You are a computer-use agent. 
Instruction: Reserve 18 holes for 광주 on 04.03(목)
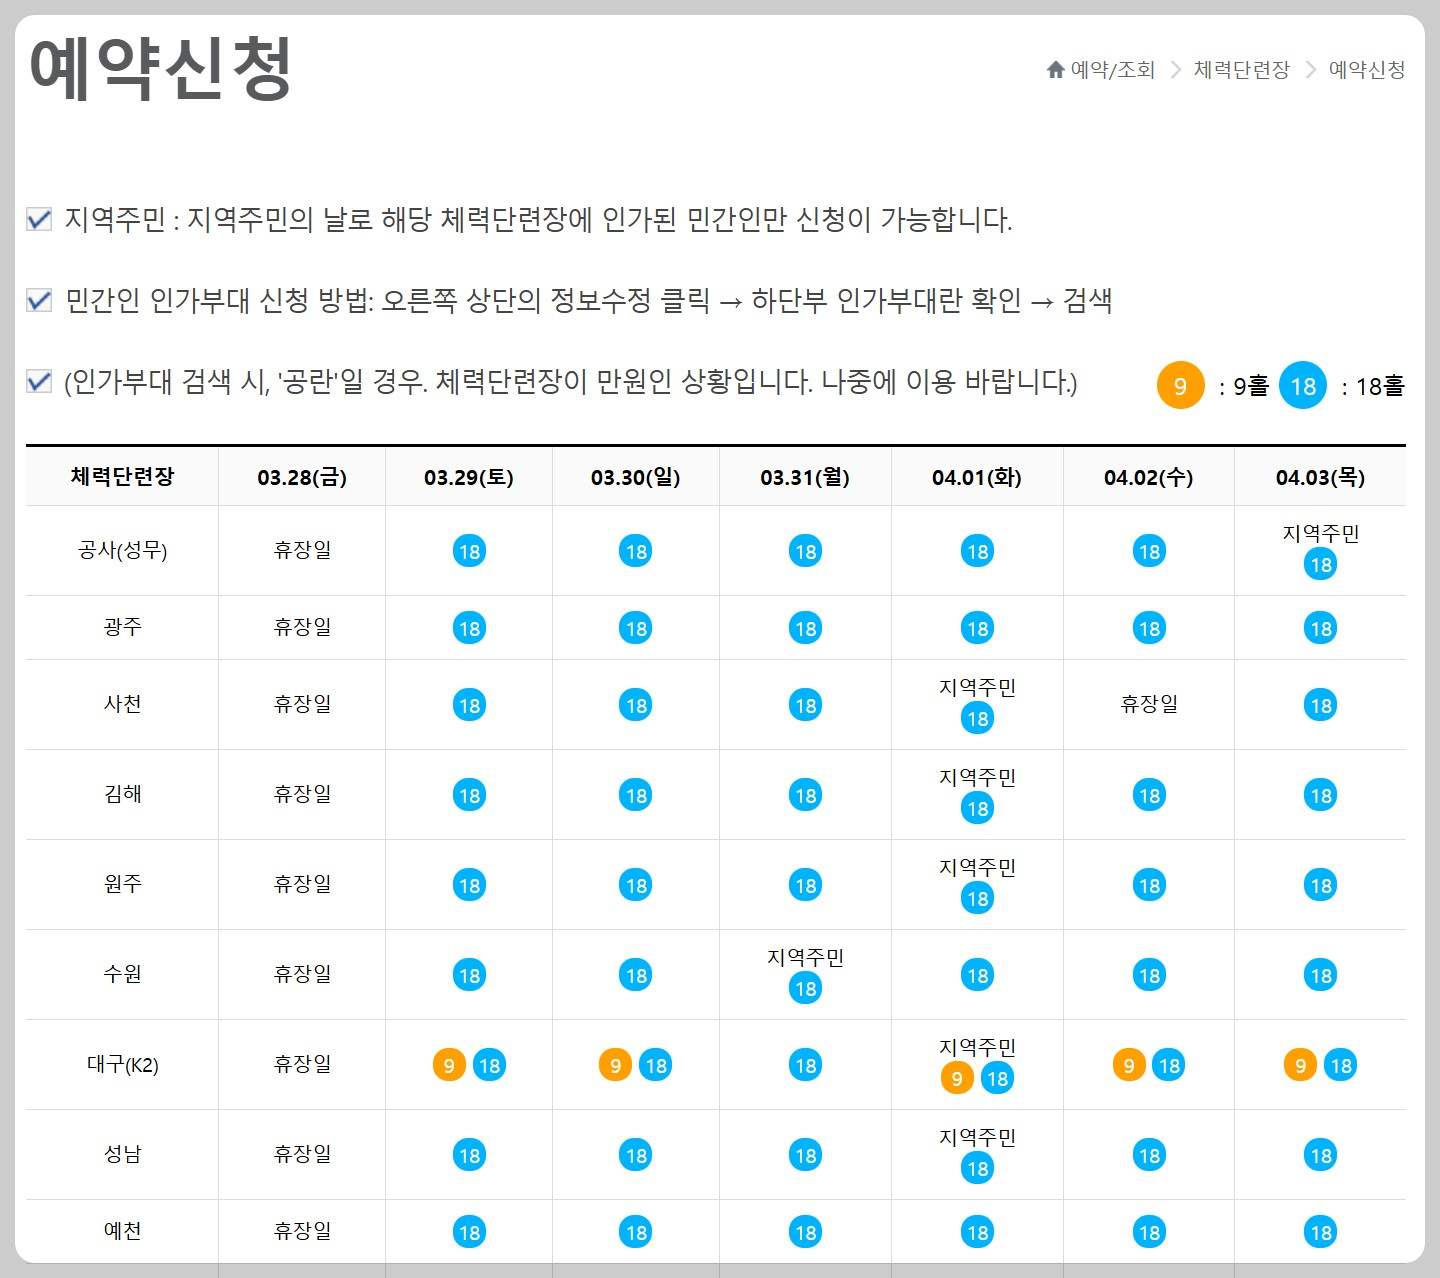pos(1321,628)
